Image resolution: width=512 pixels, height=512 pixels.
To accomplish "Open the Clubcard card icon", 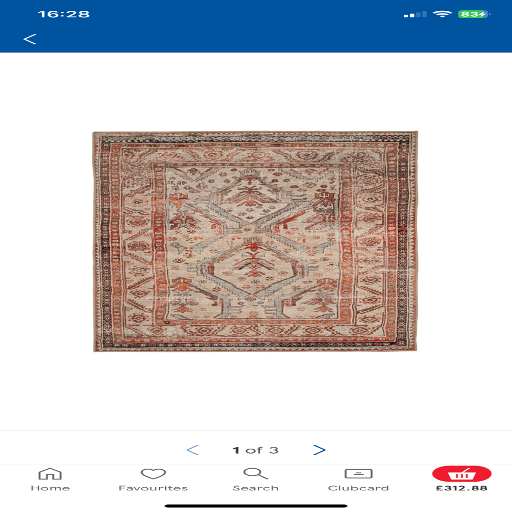I will click(358, 474).
